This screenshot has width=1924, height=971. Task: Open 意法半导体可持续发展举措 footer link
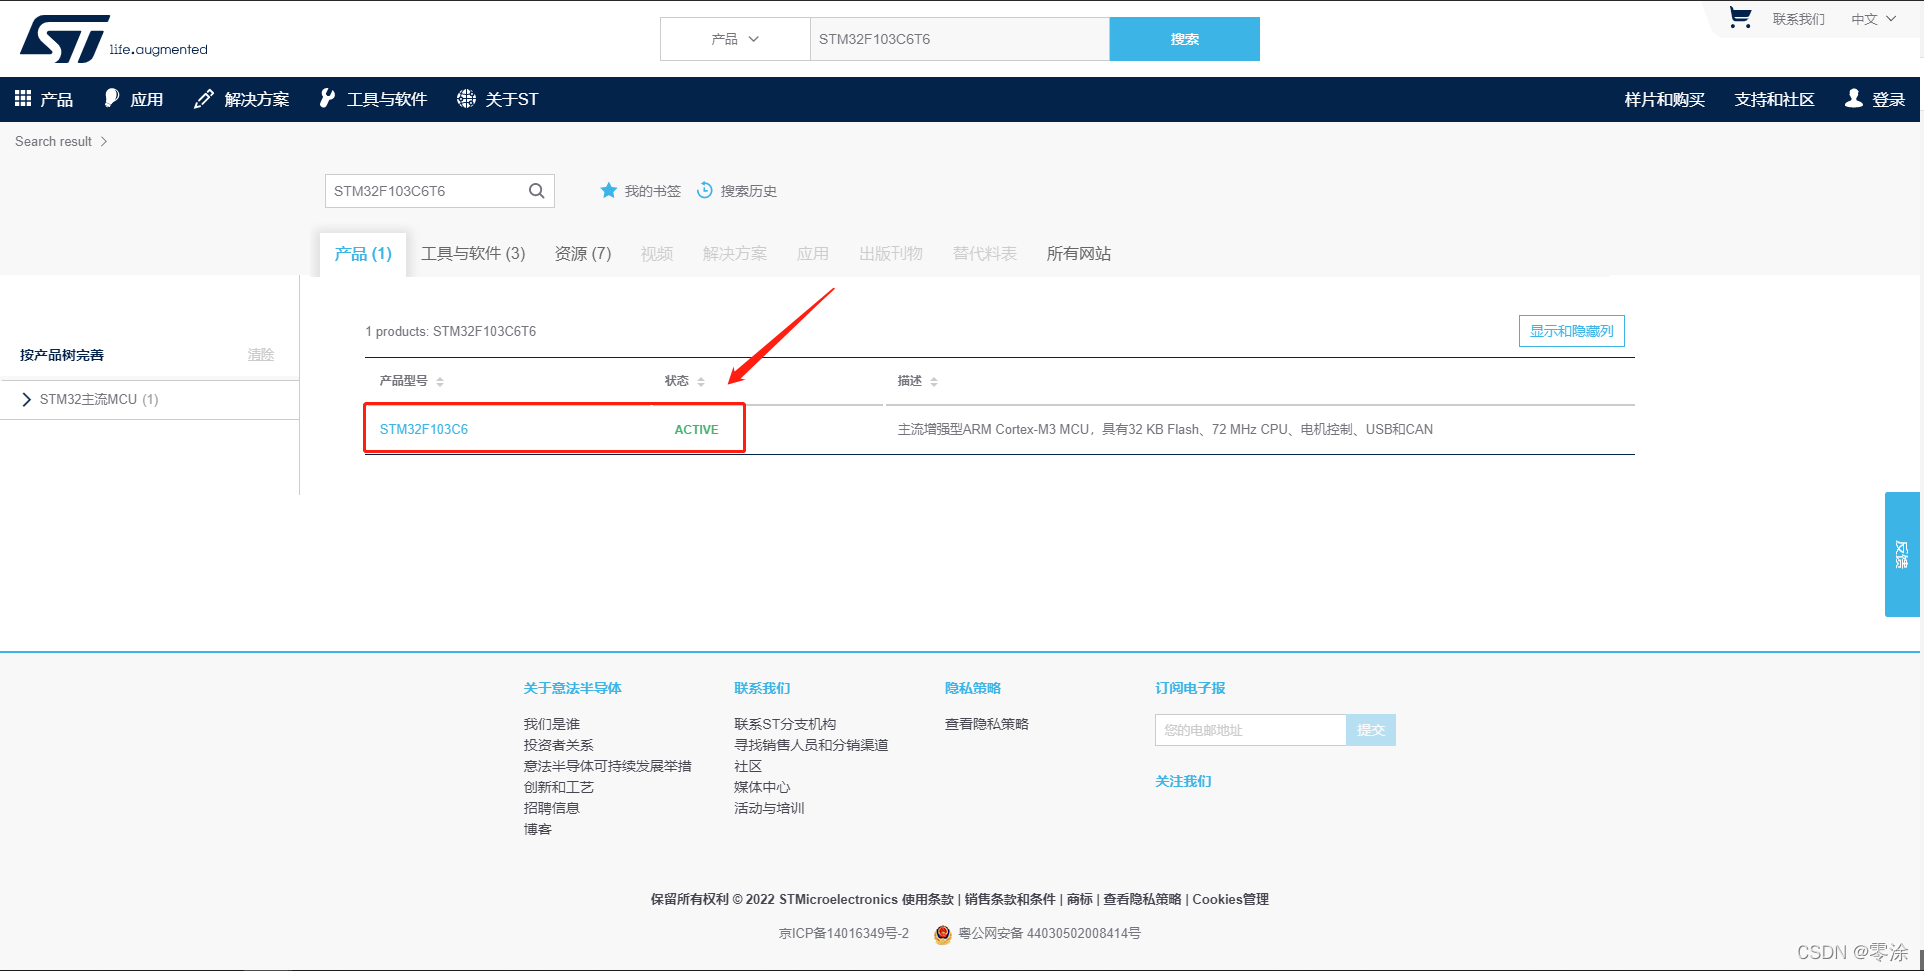[x=608, y=766]
